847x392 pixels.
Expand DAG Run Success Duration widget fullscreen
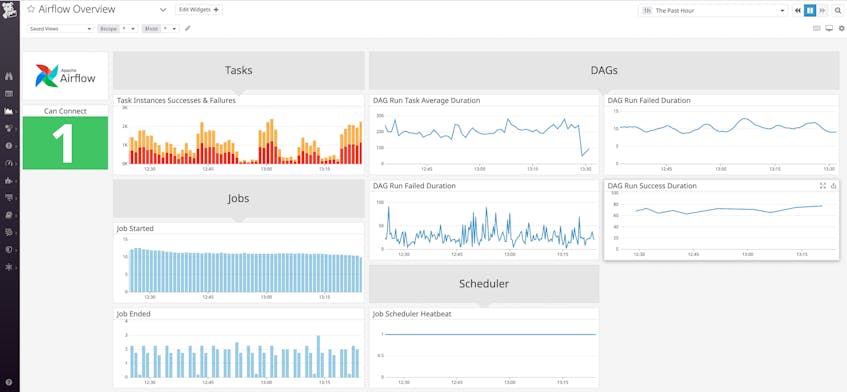(823, 185)
